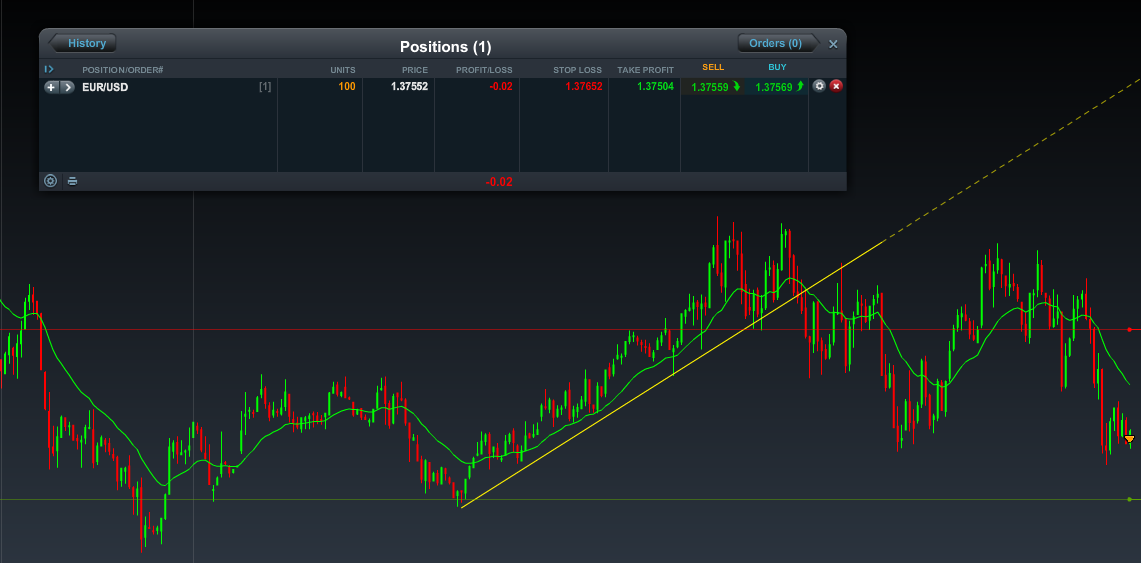Open panel settings gear in footer
The width and height of the screenshot is (1141, 563).
50,181
